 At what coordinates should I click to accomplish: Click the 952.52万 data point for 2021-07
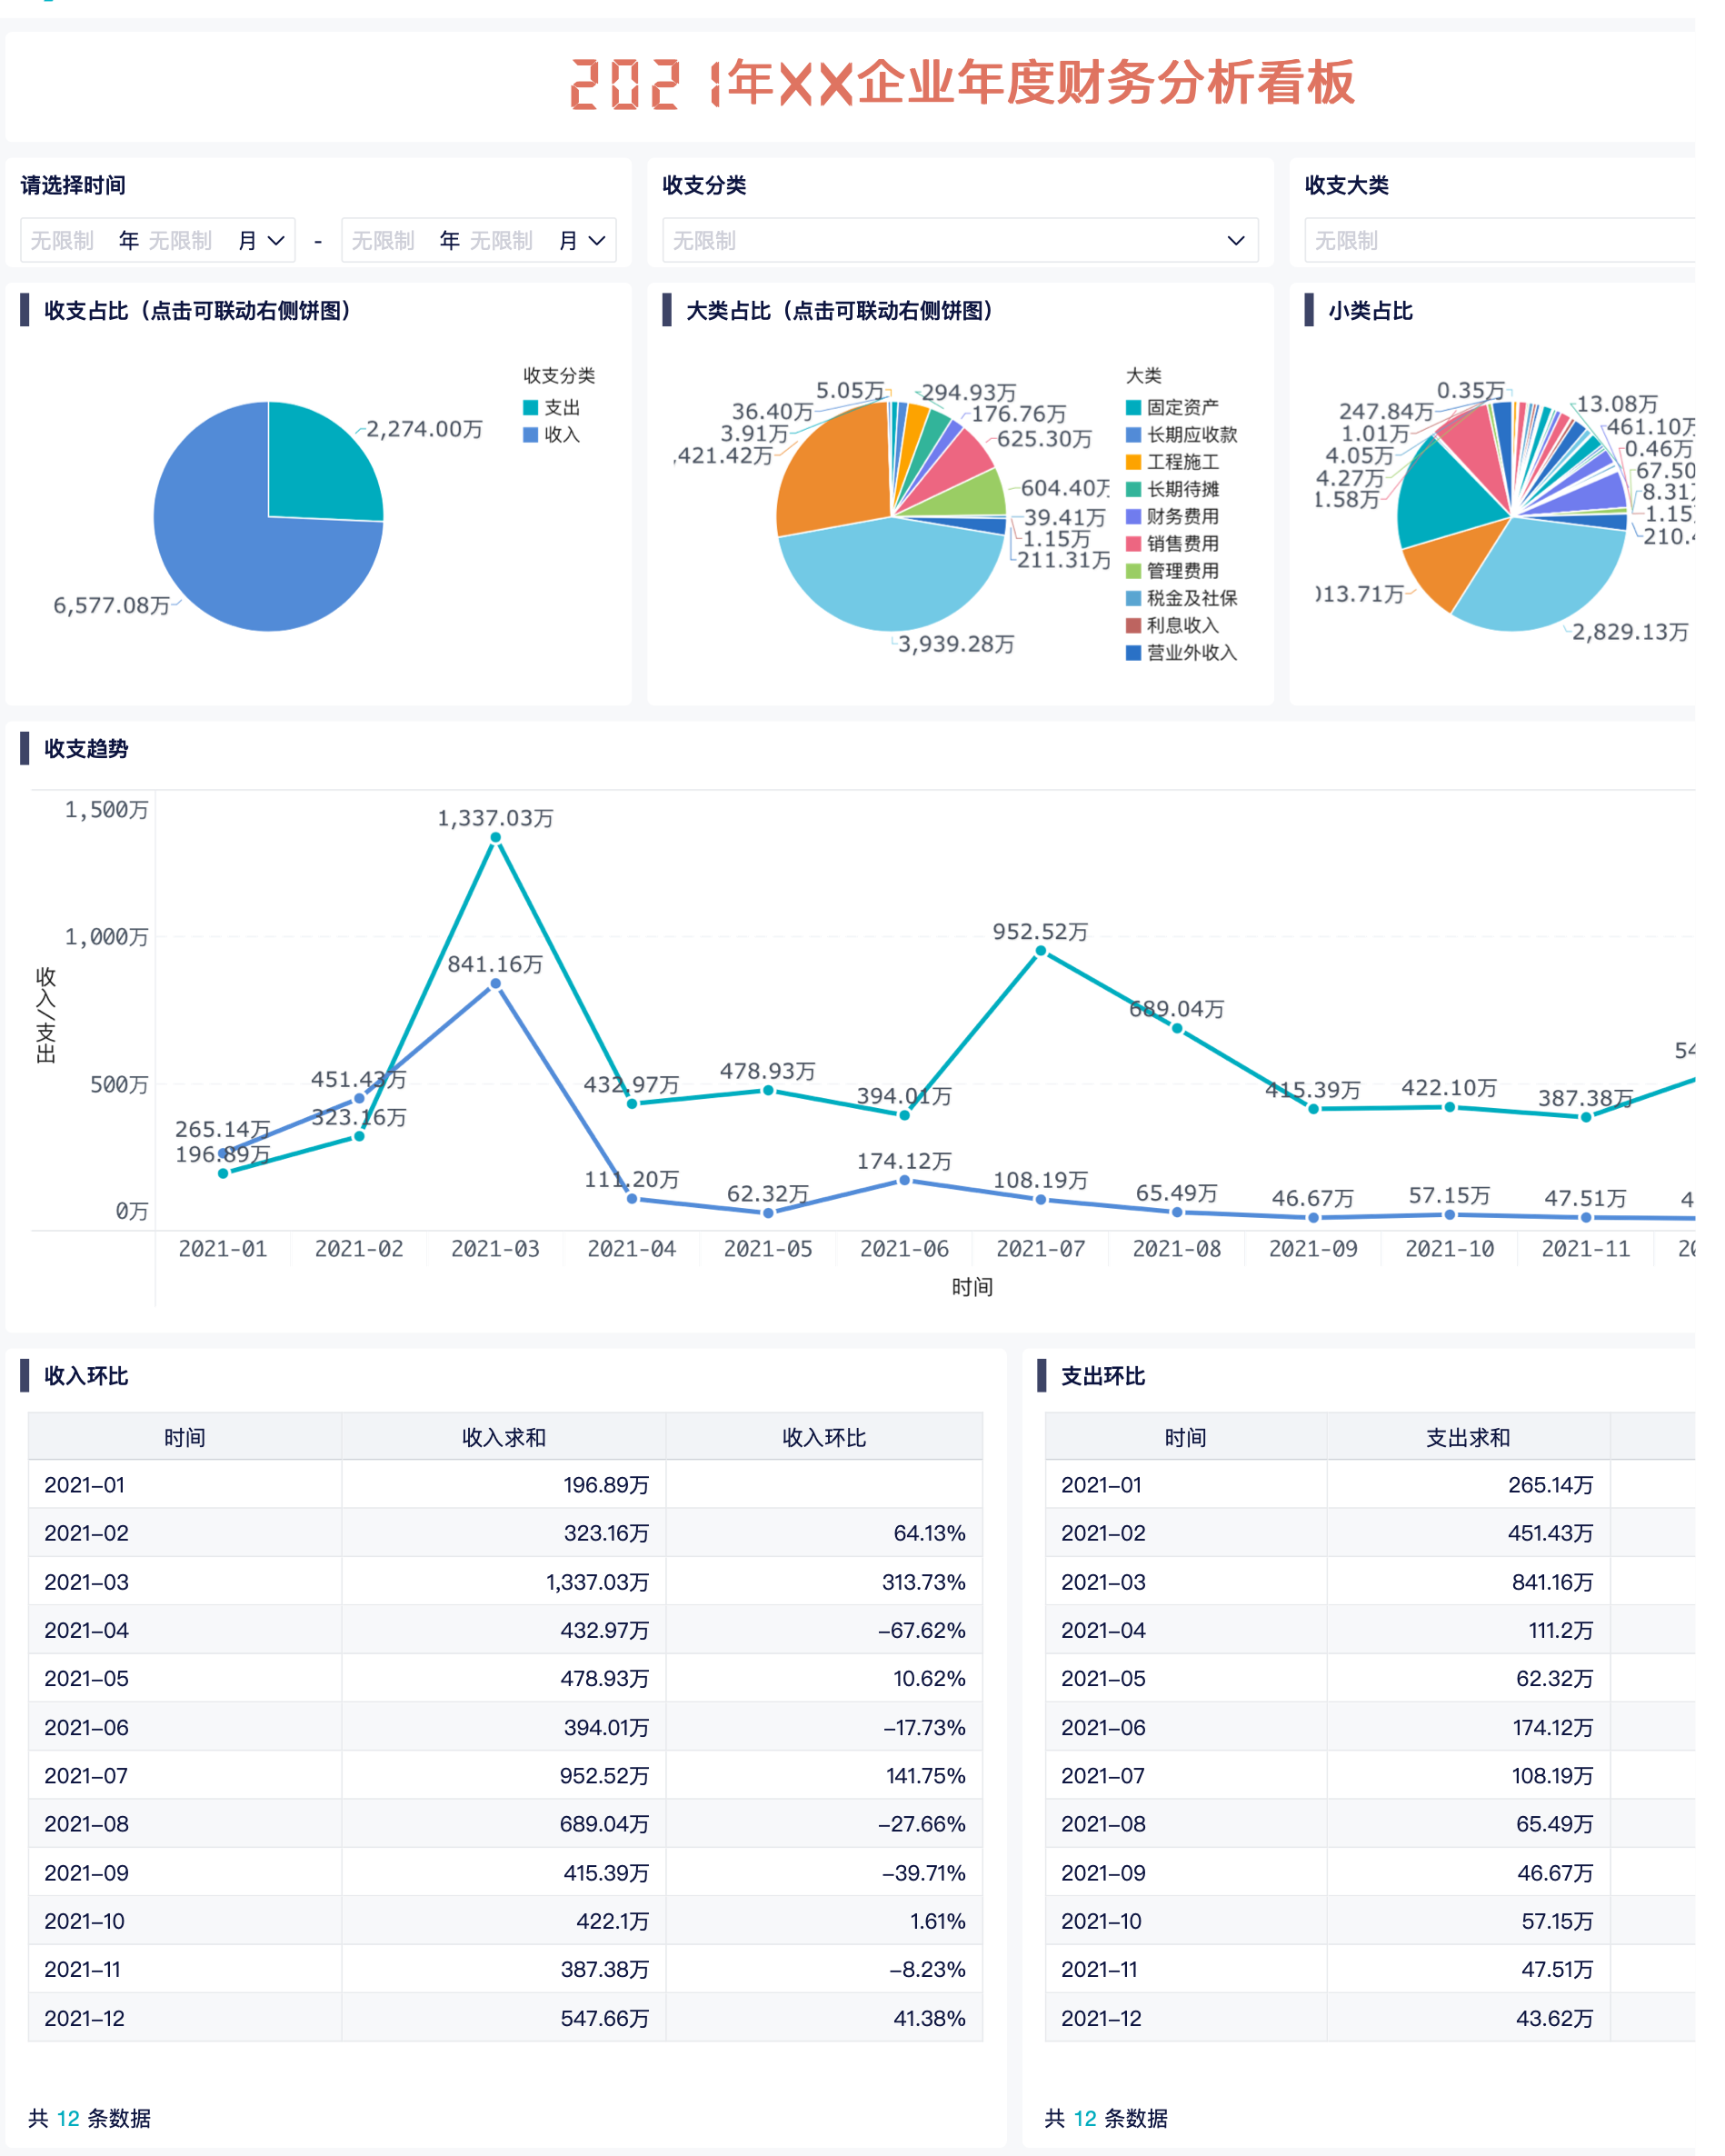click(1040, 951)
